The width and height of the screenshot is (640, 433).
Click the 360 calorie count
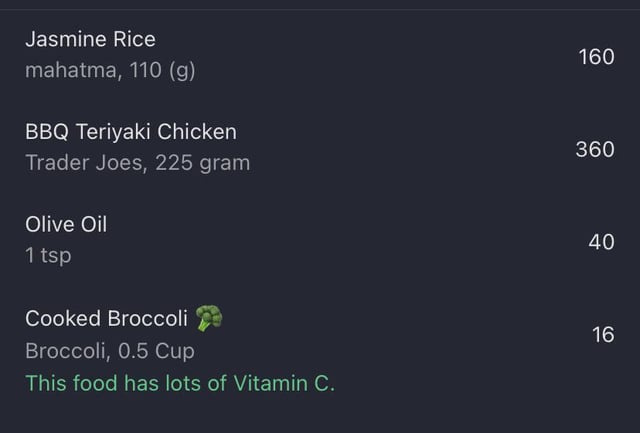point(595,149)
